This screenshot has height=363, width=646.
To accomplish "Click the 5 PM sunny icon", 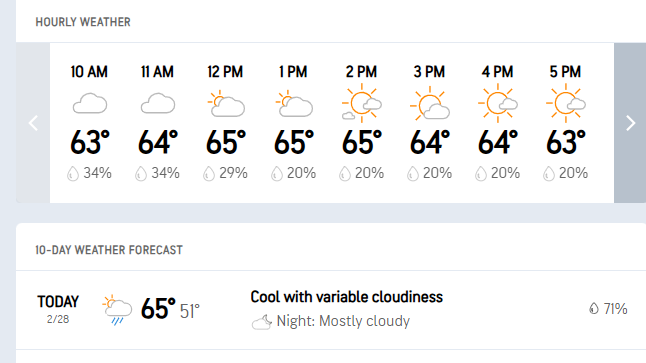I will click(566, 103).
